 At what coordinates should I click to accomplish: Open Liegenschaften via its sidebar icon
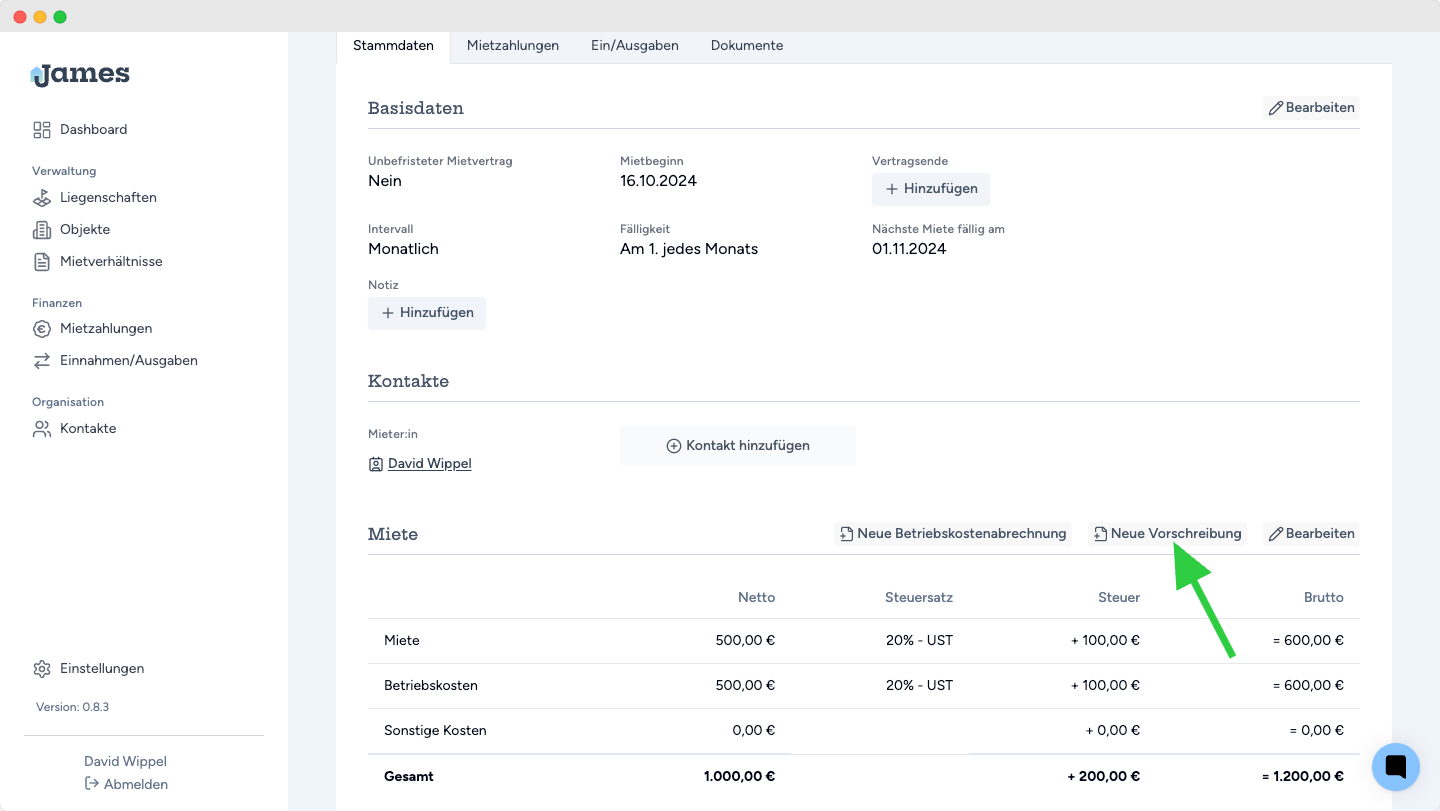[42, 198]
